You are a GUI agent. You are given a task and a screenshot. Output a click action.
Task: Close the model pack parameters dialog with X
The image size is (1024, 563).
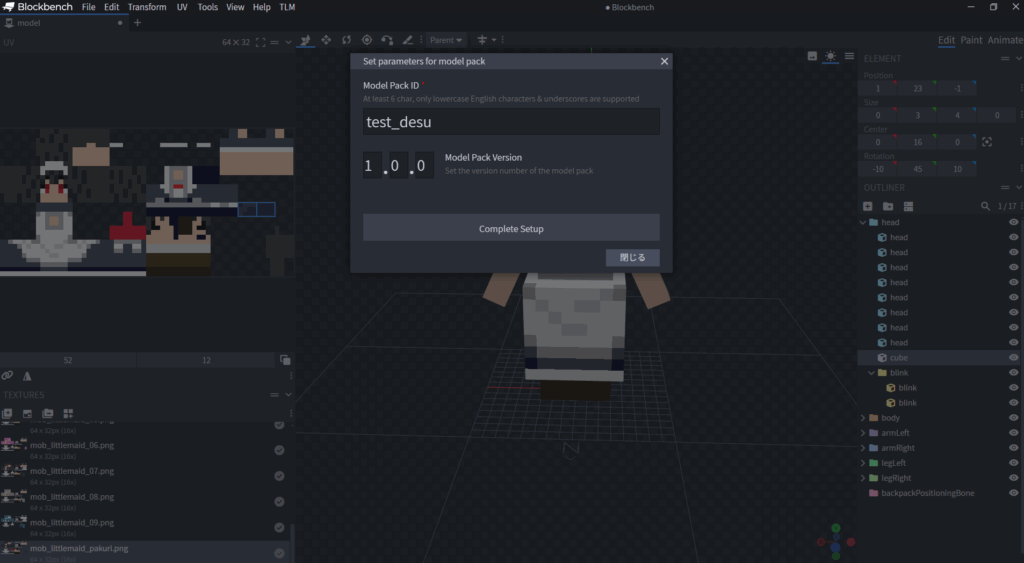click(x=664, y=61)
